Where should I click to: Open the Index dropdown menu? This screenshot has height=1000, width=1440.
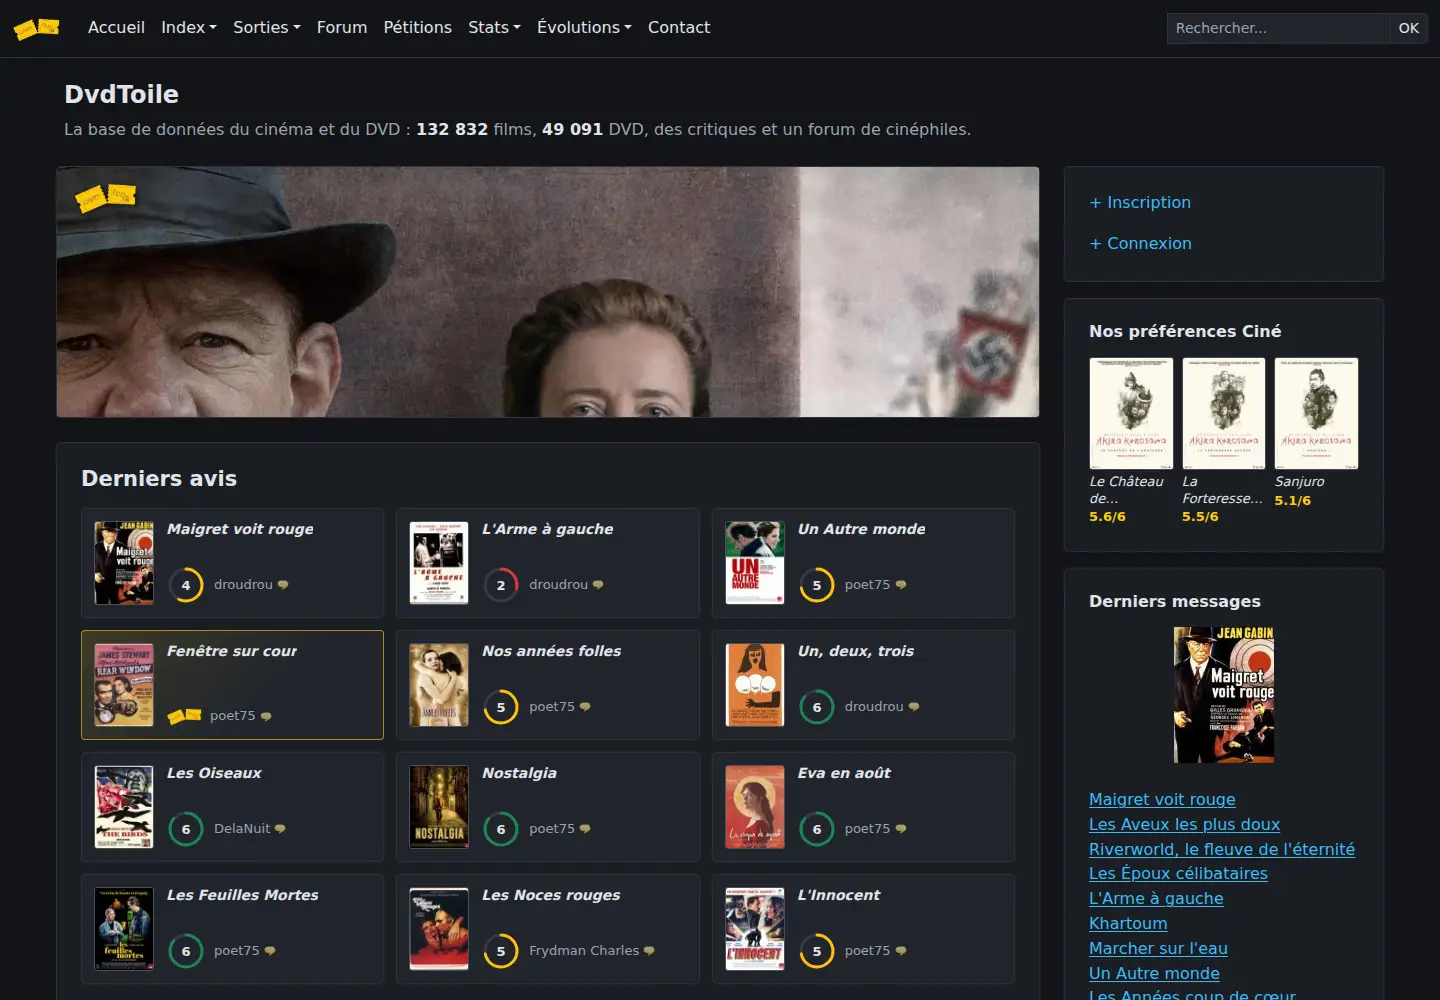[x=189, y=28]
